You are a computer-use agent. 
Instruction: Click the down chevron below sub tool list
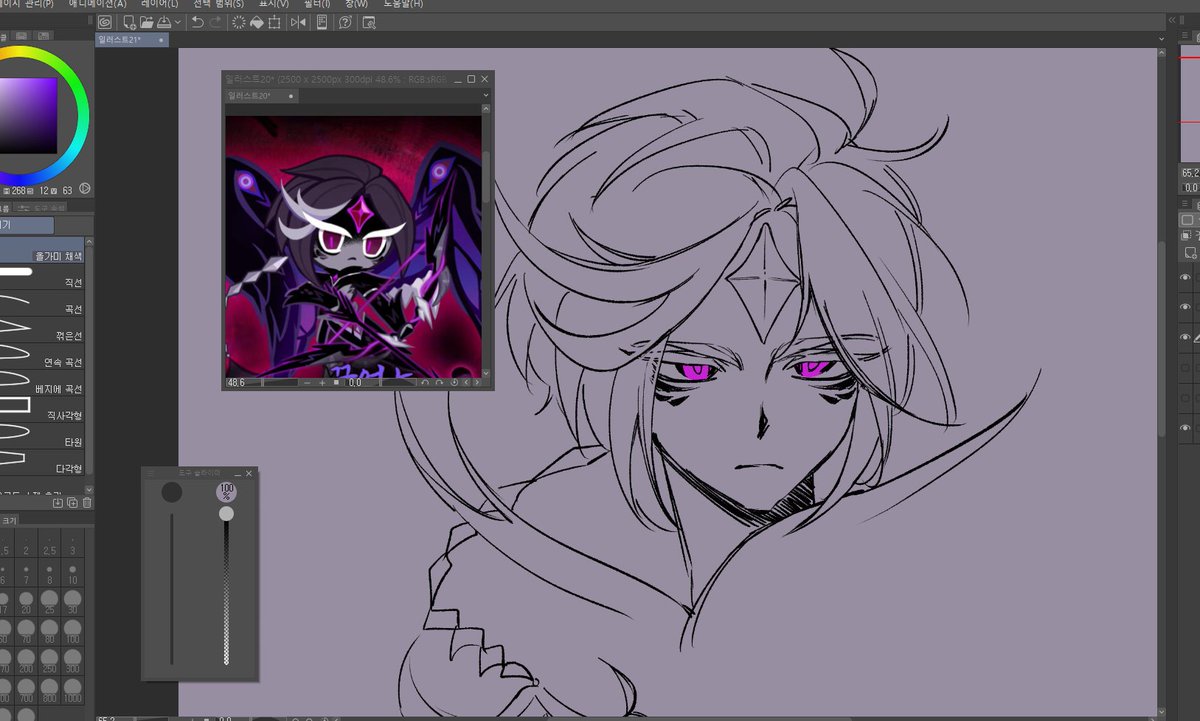pyautogui.click(x=89, y=490)
